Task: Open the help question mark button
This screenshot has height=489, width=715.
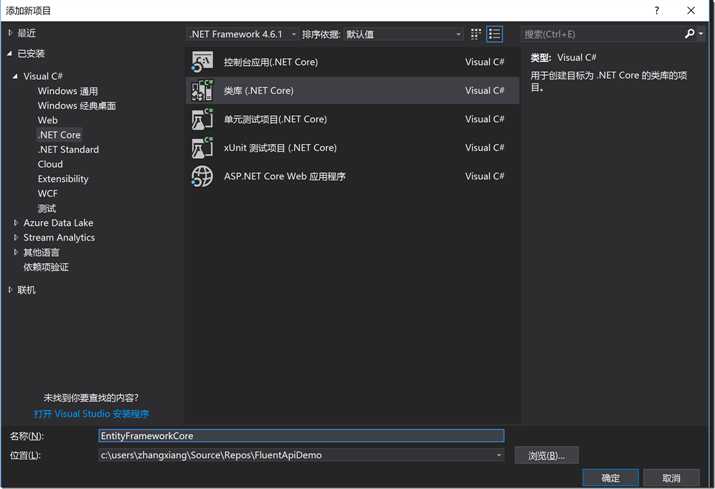Action: (x=657, y=10)
